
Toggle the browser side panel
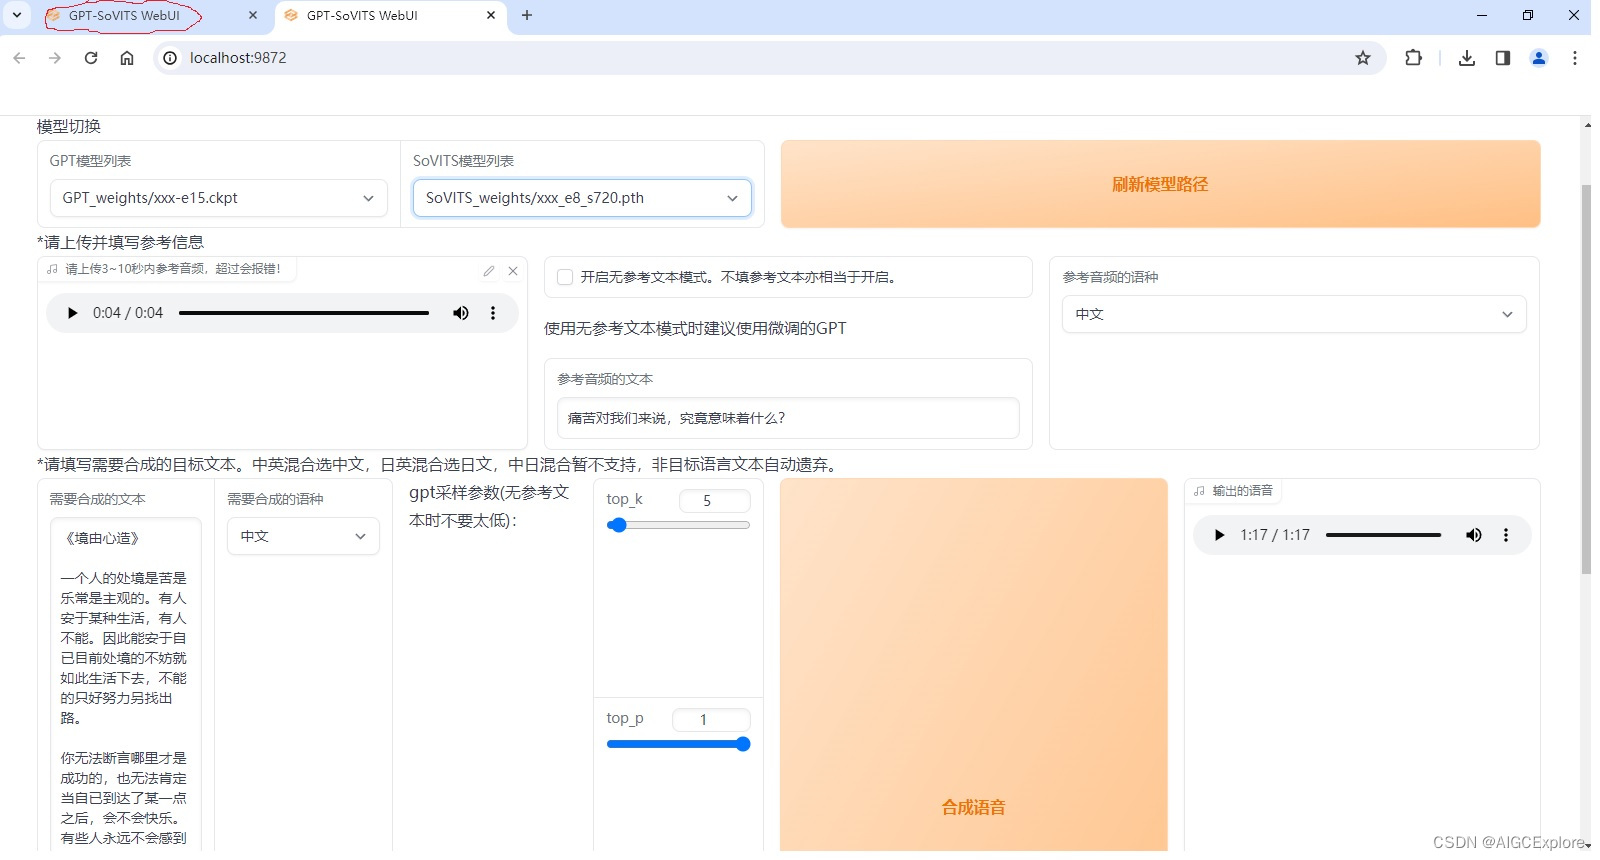click(1503, 58)
